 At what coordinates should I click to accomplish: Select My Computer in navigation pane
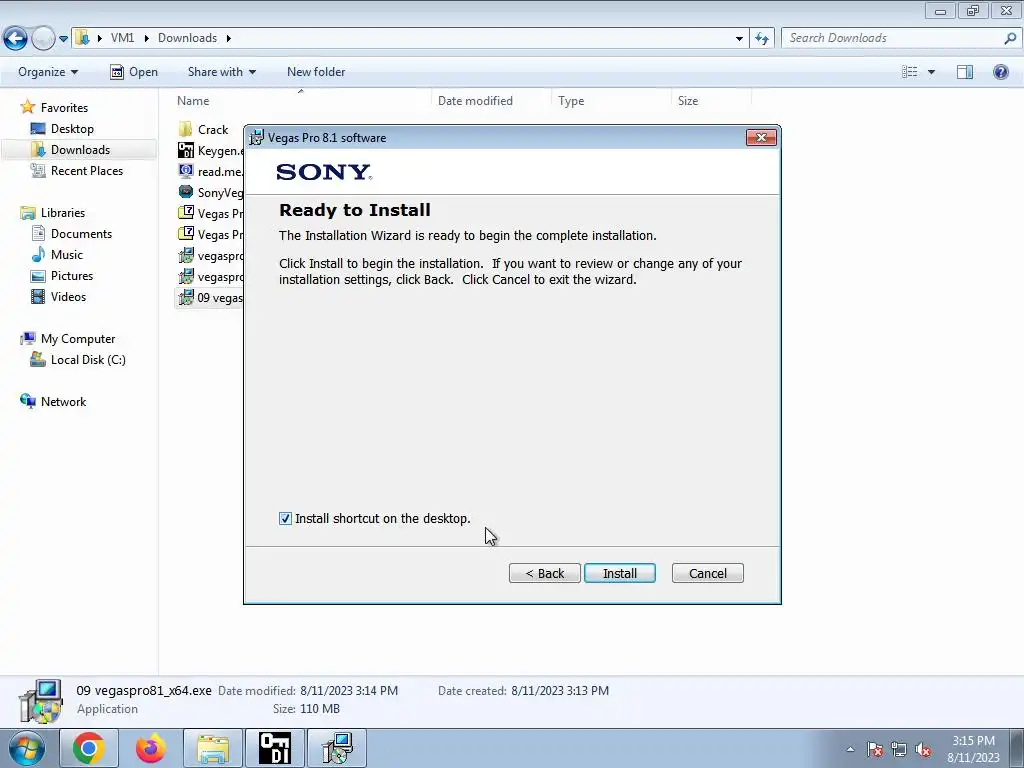tap(78, 339)
